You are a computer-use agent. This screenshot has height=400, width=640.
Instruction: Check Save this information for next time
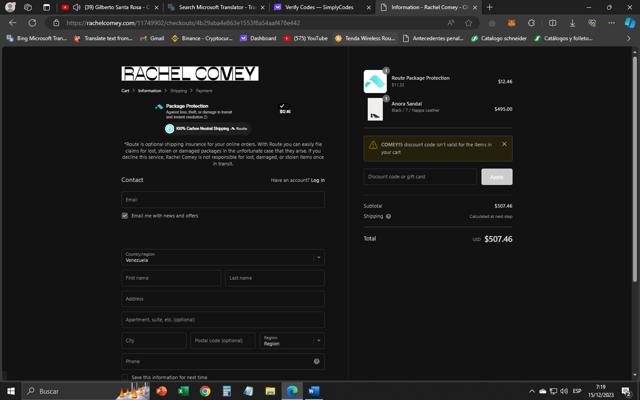pyautogui.click(x=125, y=377)
